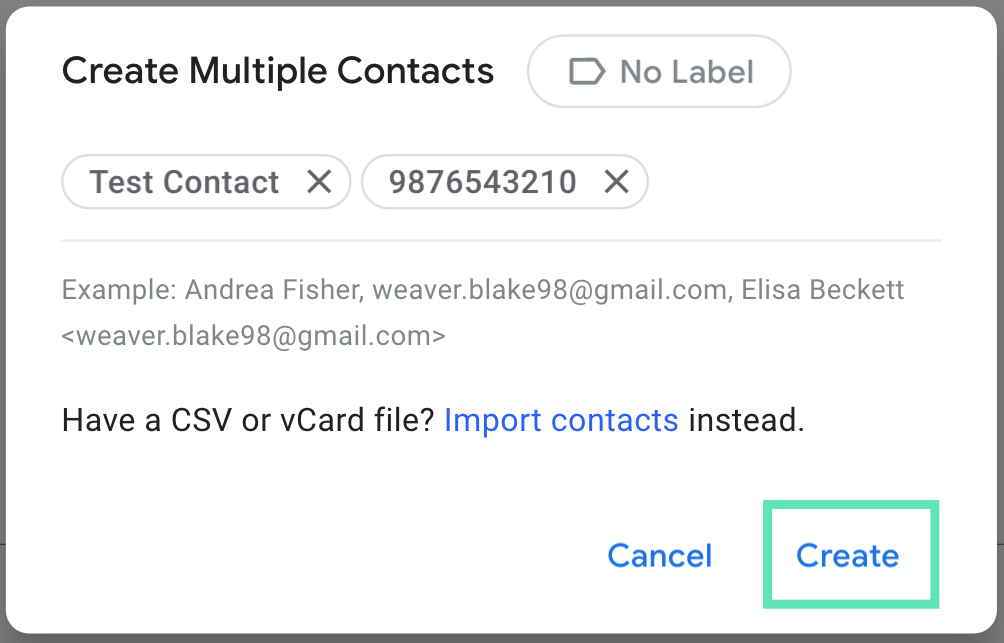Open the No Label selector
The image size is (1004, 643).
point(659,72)
